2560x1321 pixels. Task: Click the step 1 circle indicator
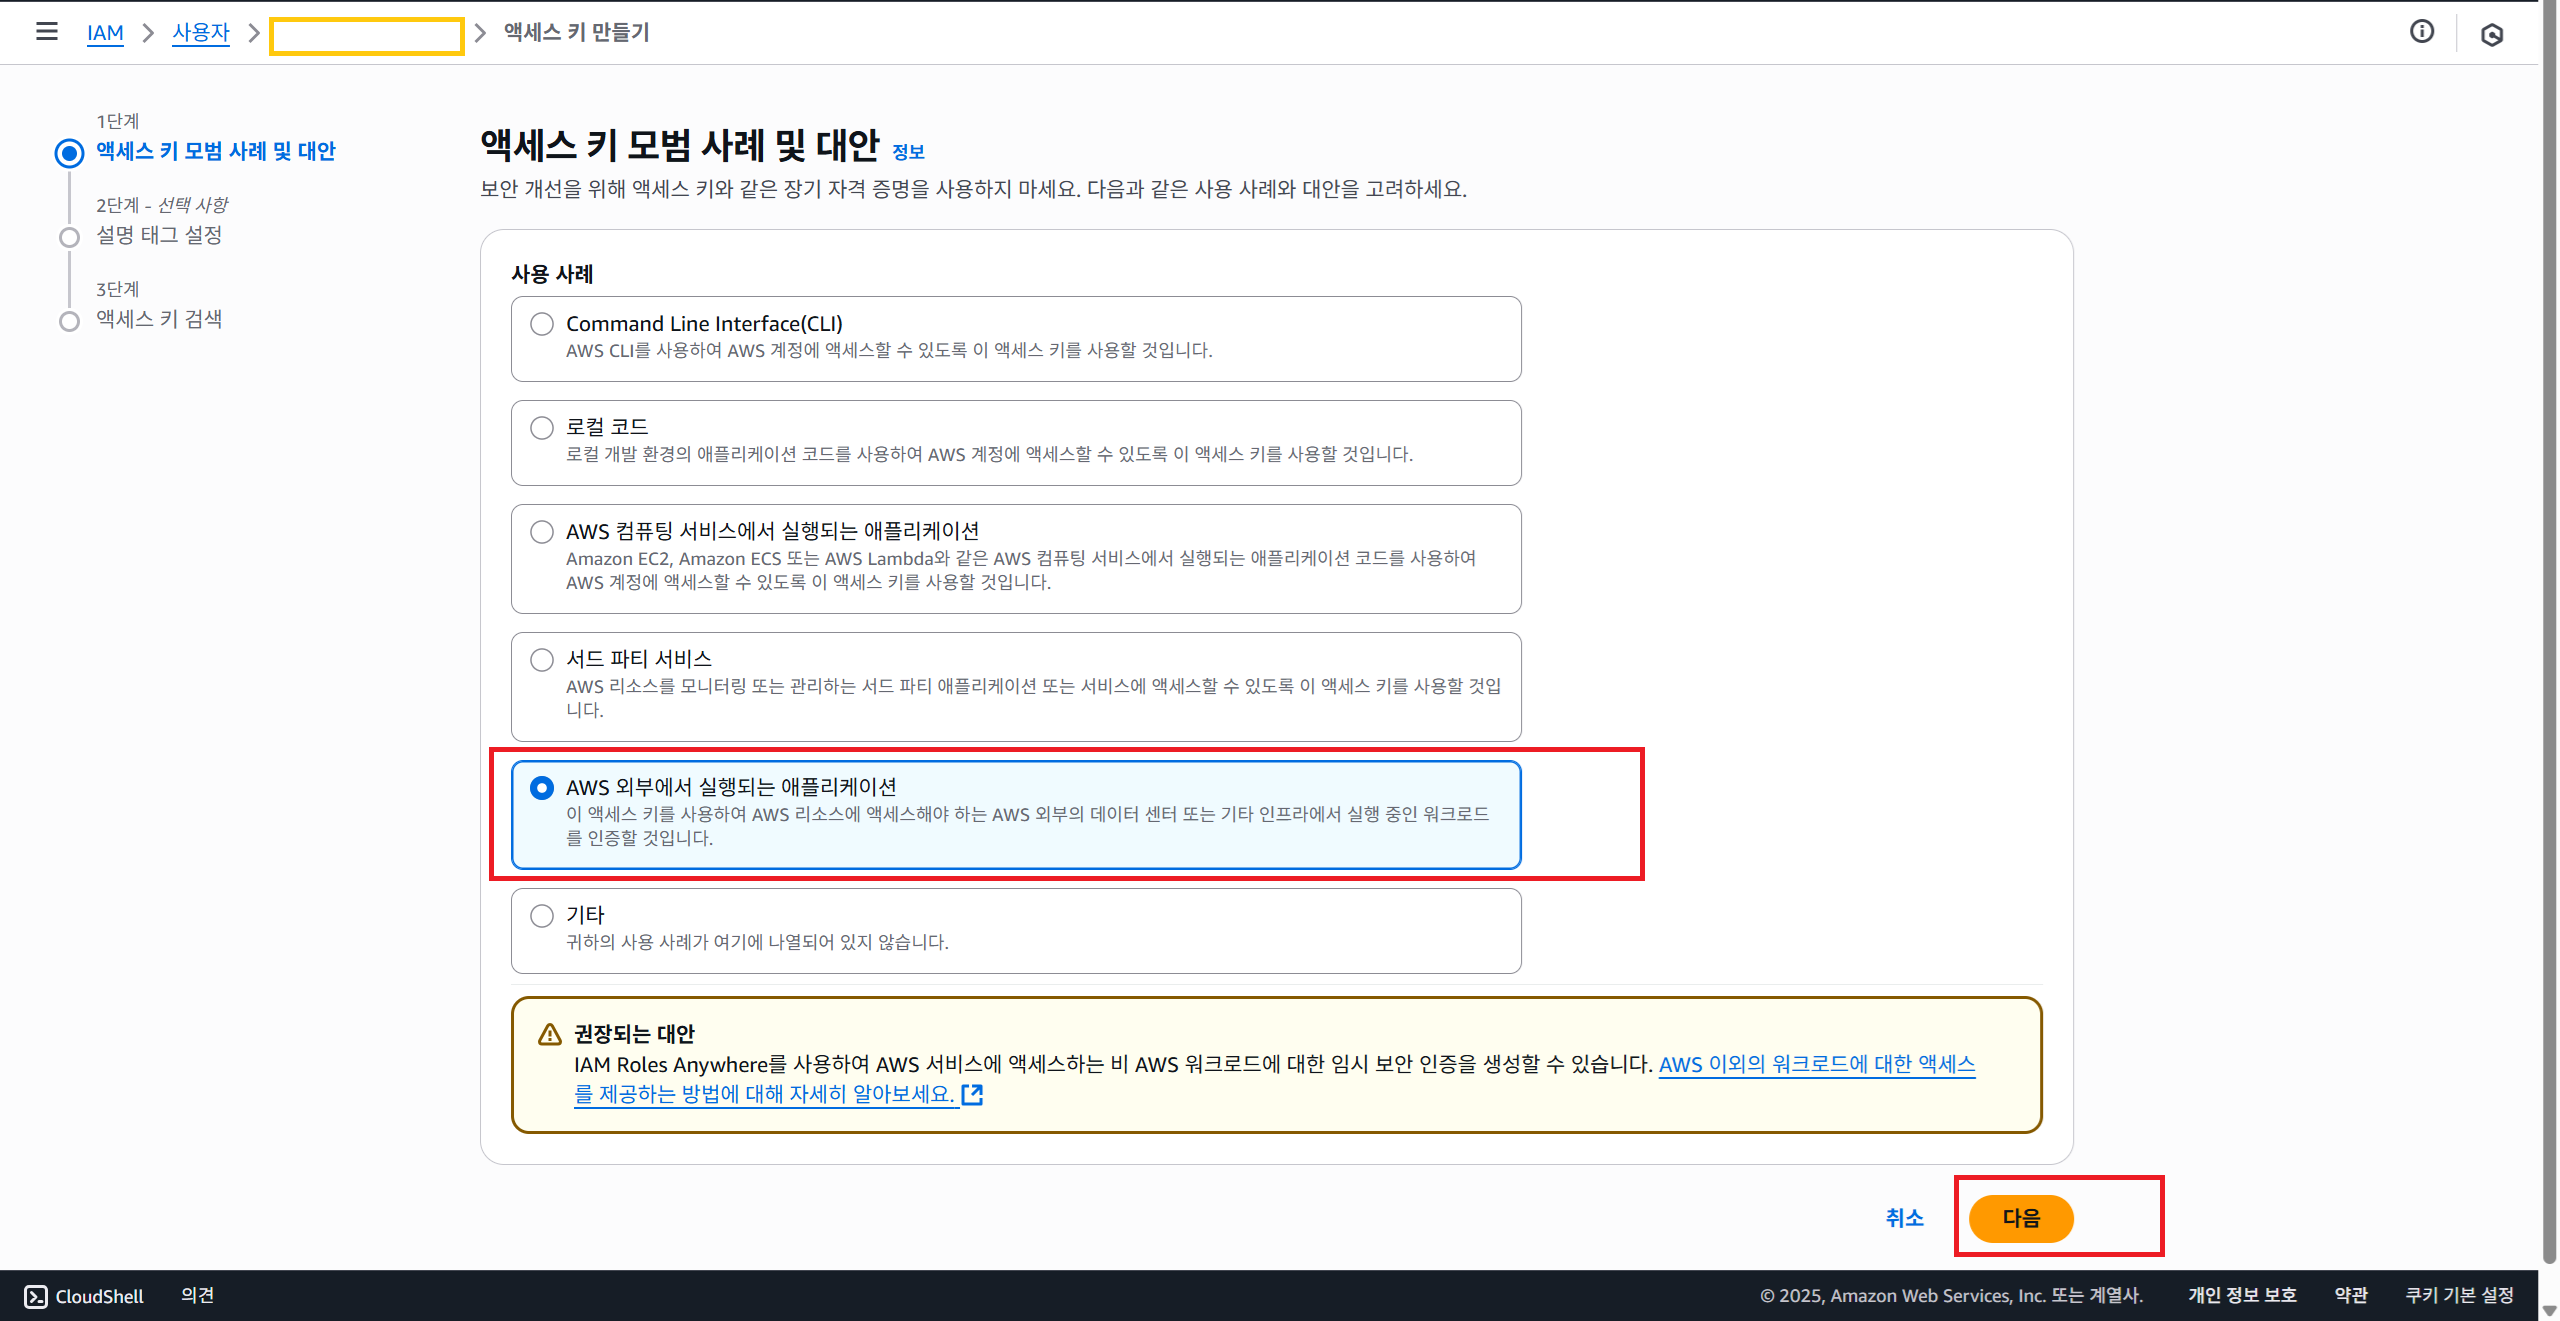[x=69, y=153]
